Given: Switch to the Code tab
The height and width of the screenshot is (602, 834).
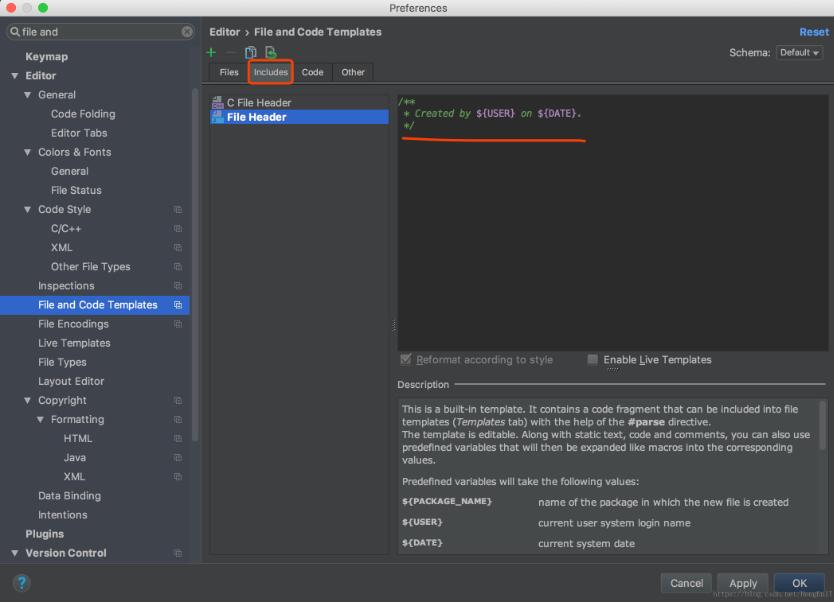Looking at the screenshot, I should click(311, 72).
